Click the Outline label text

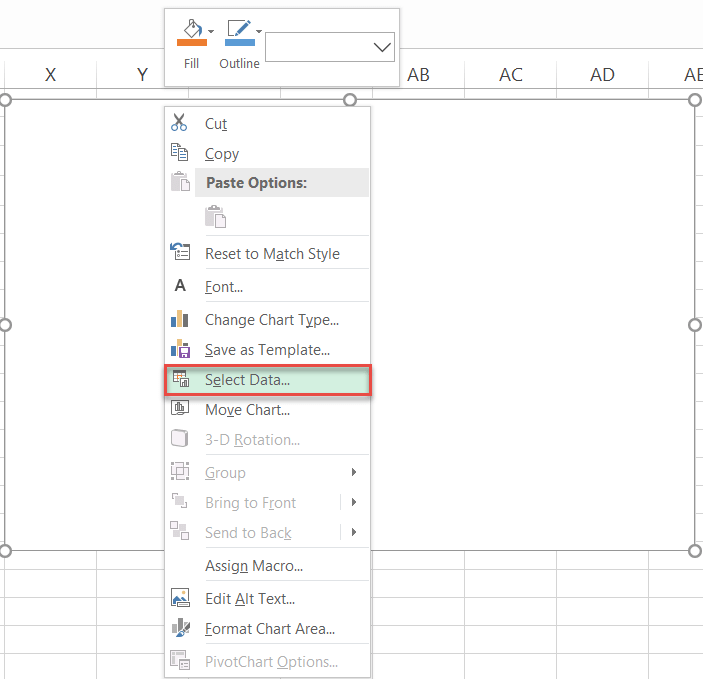point(239,64)
